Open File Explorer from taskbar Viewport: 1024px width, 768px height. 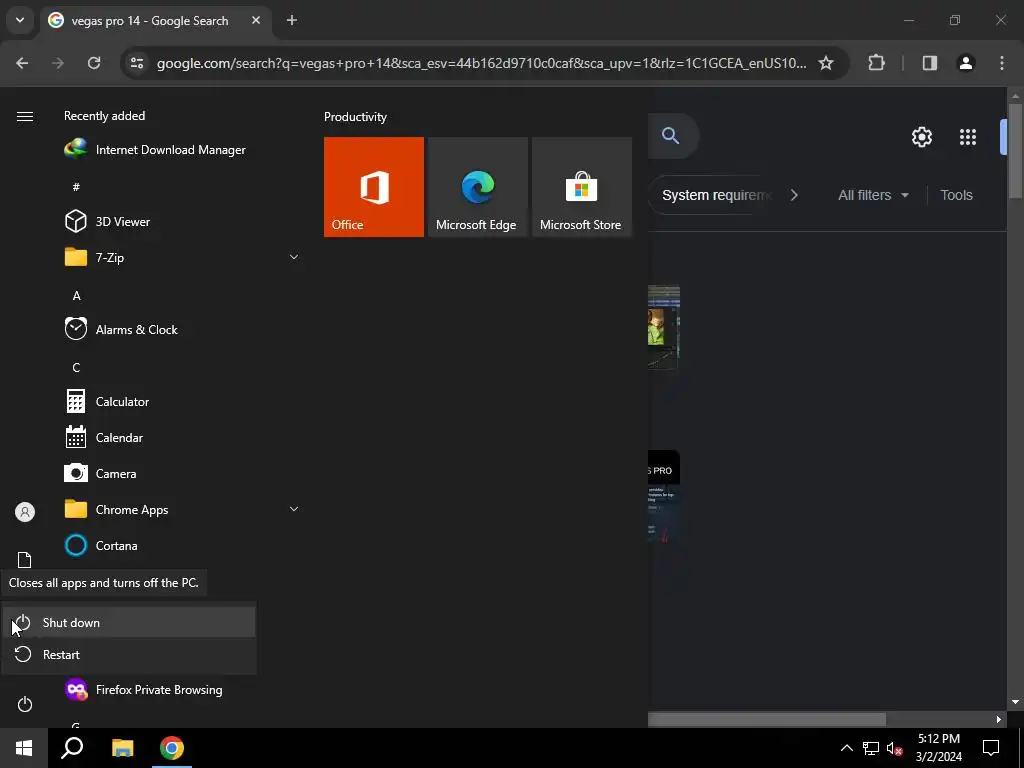click(122, 748)
